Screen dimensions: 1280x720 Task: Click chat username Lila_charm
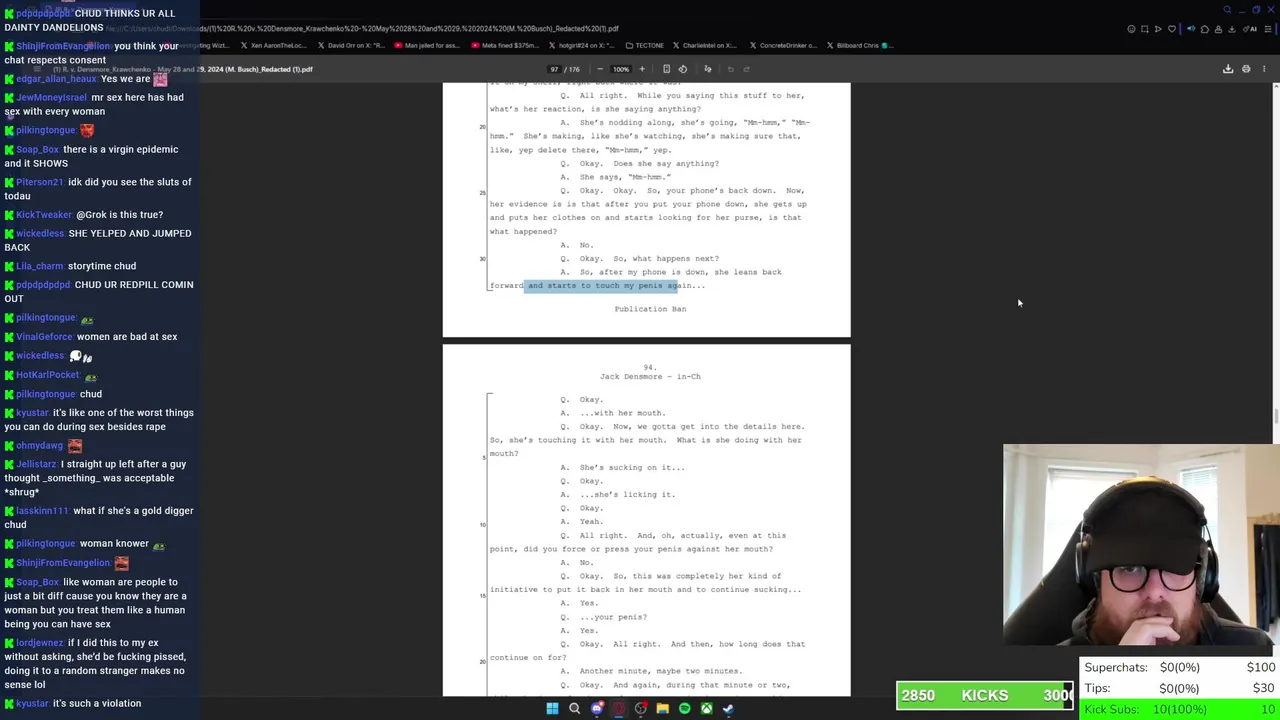pyautogui.click(x=40, y=266)
